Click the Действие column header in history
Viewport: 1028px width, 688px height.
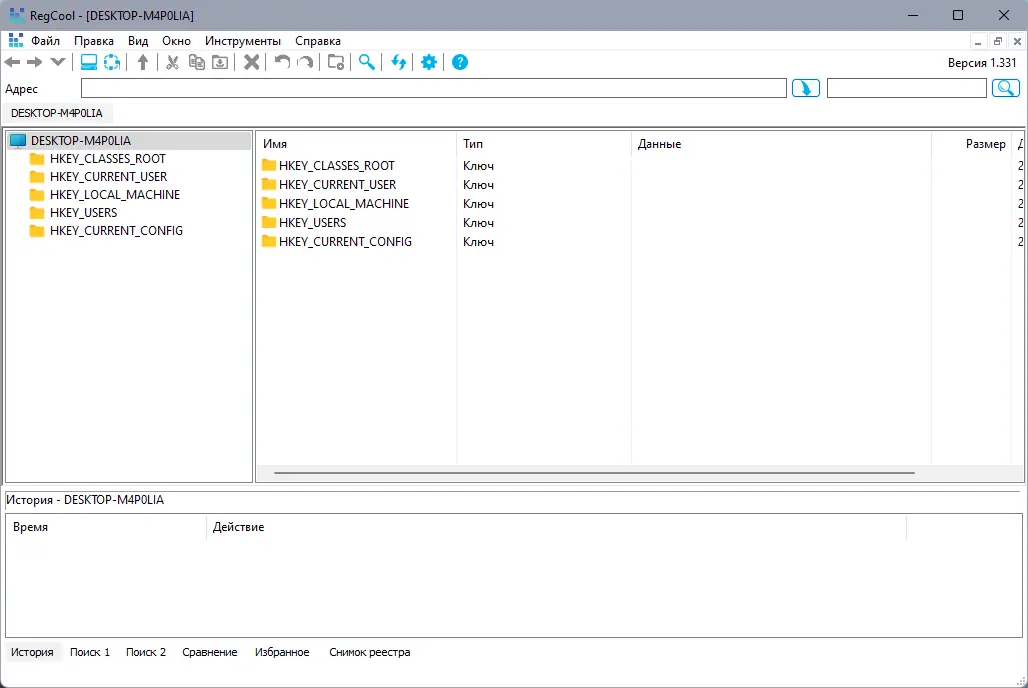pyautogui.click(x=557, y=527)
